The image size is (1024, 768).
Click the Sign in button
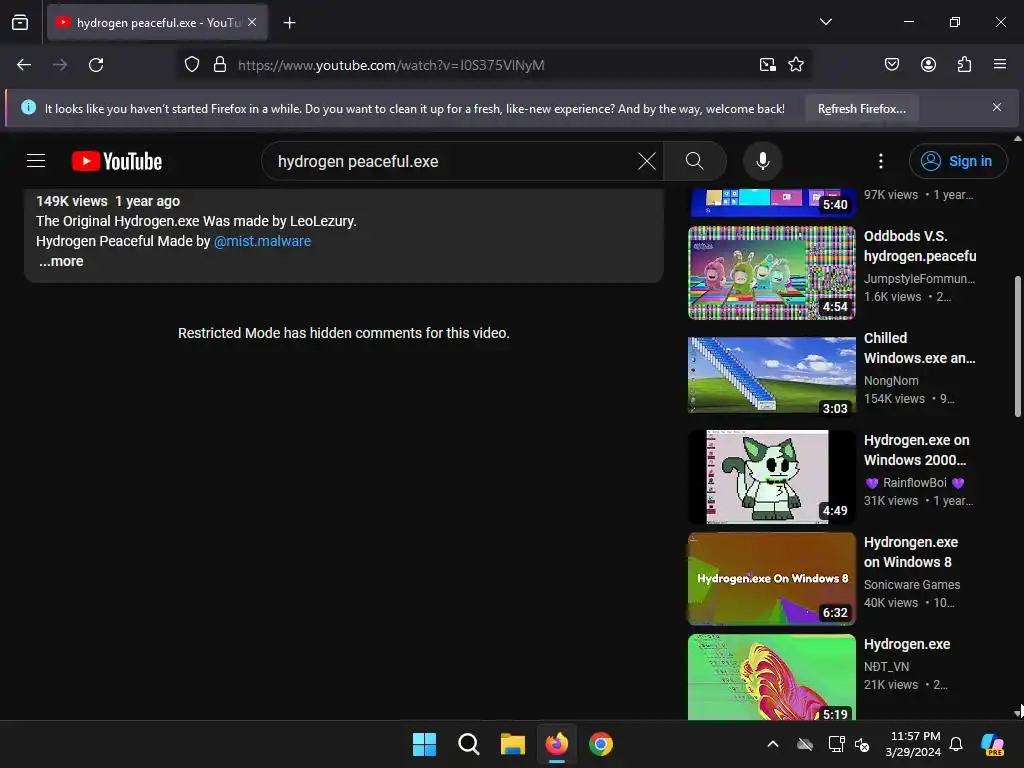pos(957,161)
